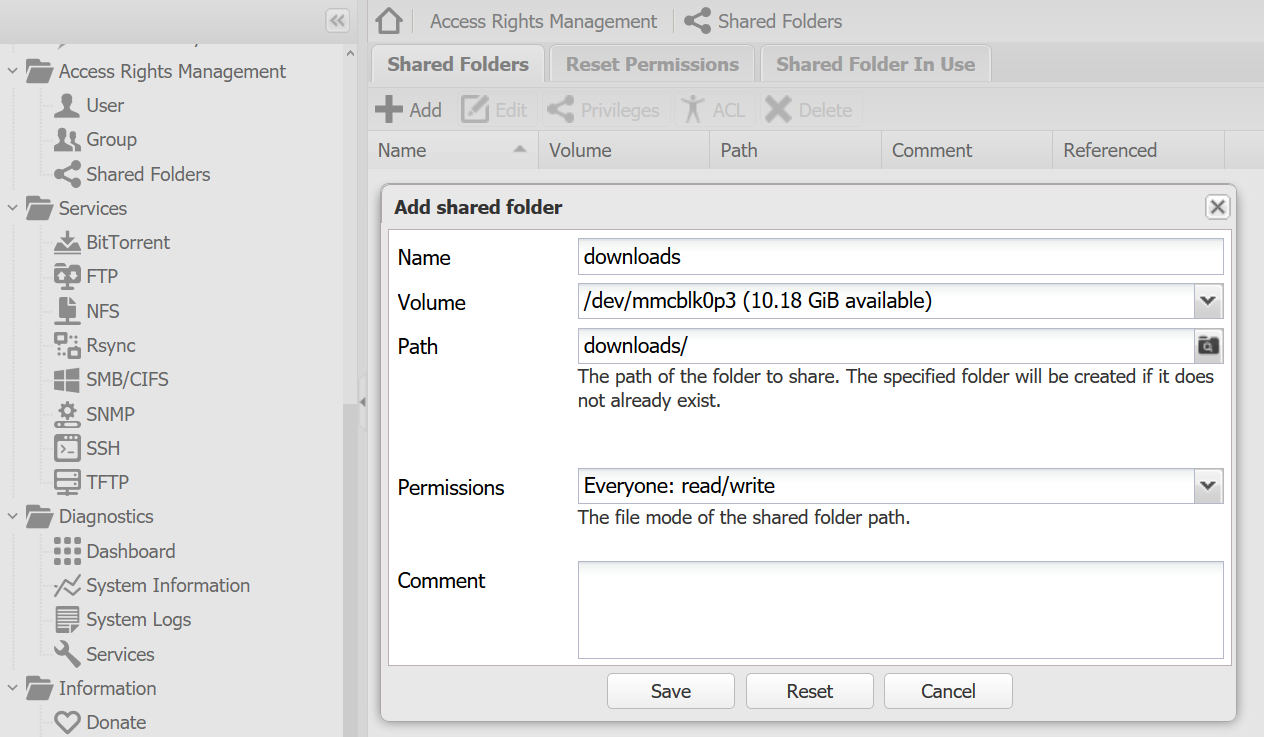The height and width of the screenshot is (737, 1264).
Task: Go to the Dashboard diagnostics page
Action: (x=130, y=551)
